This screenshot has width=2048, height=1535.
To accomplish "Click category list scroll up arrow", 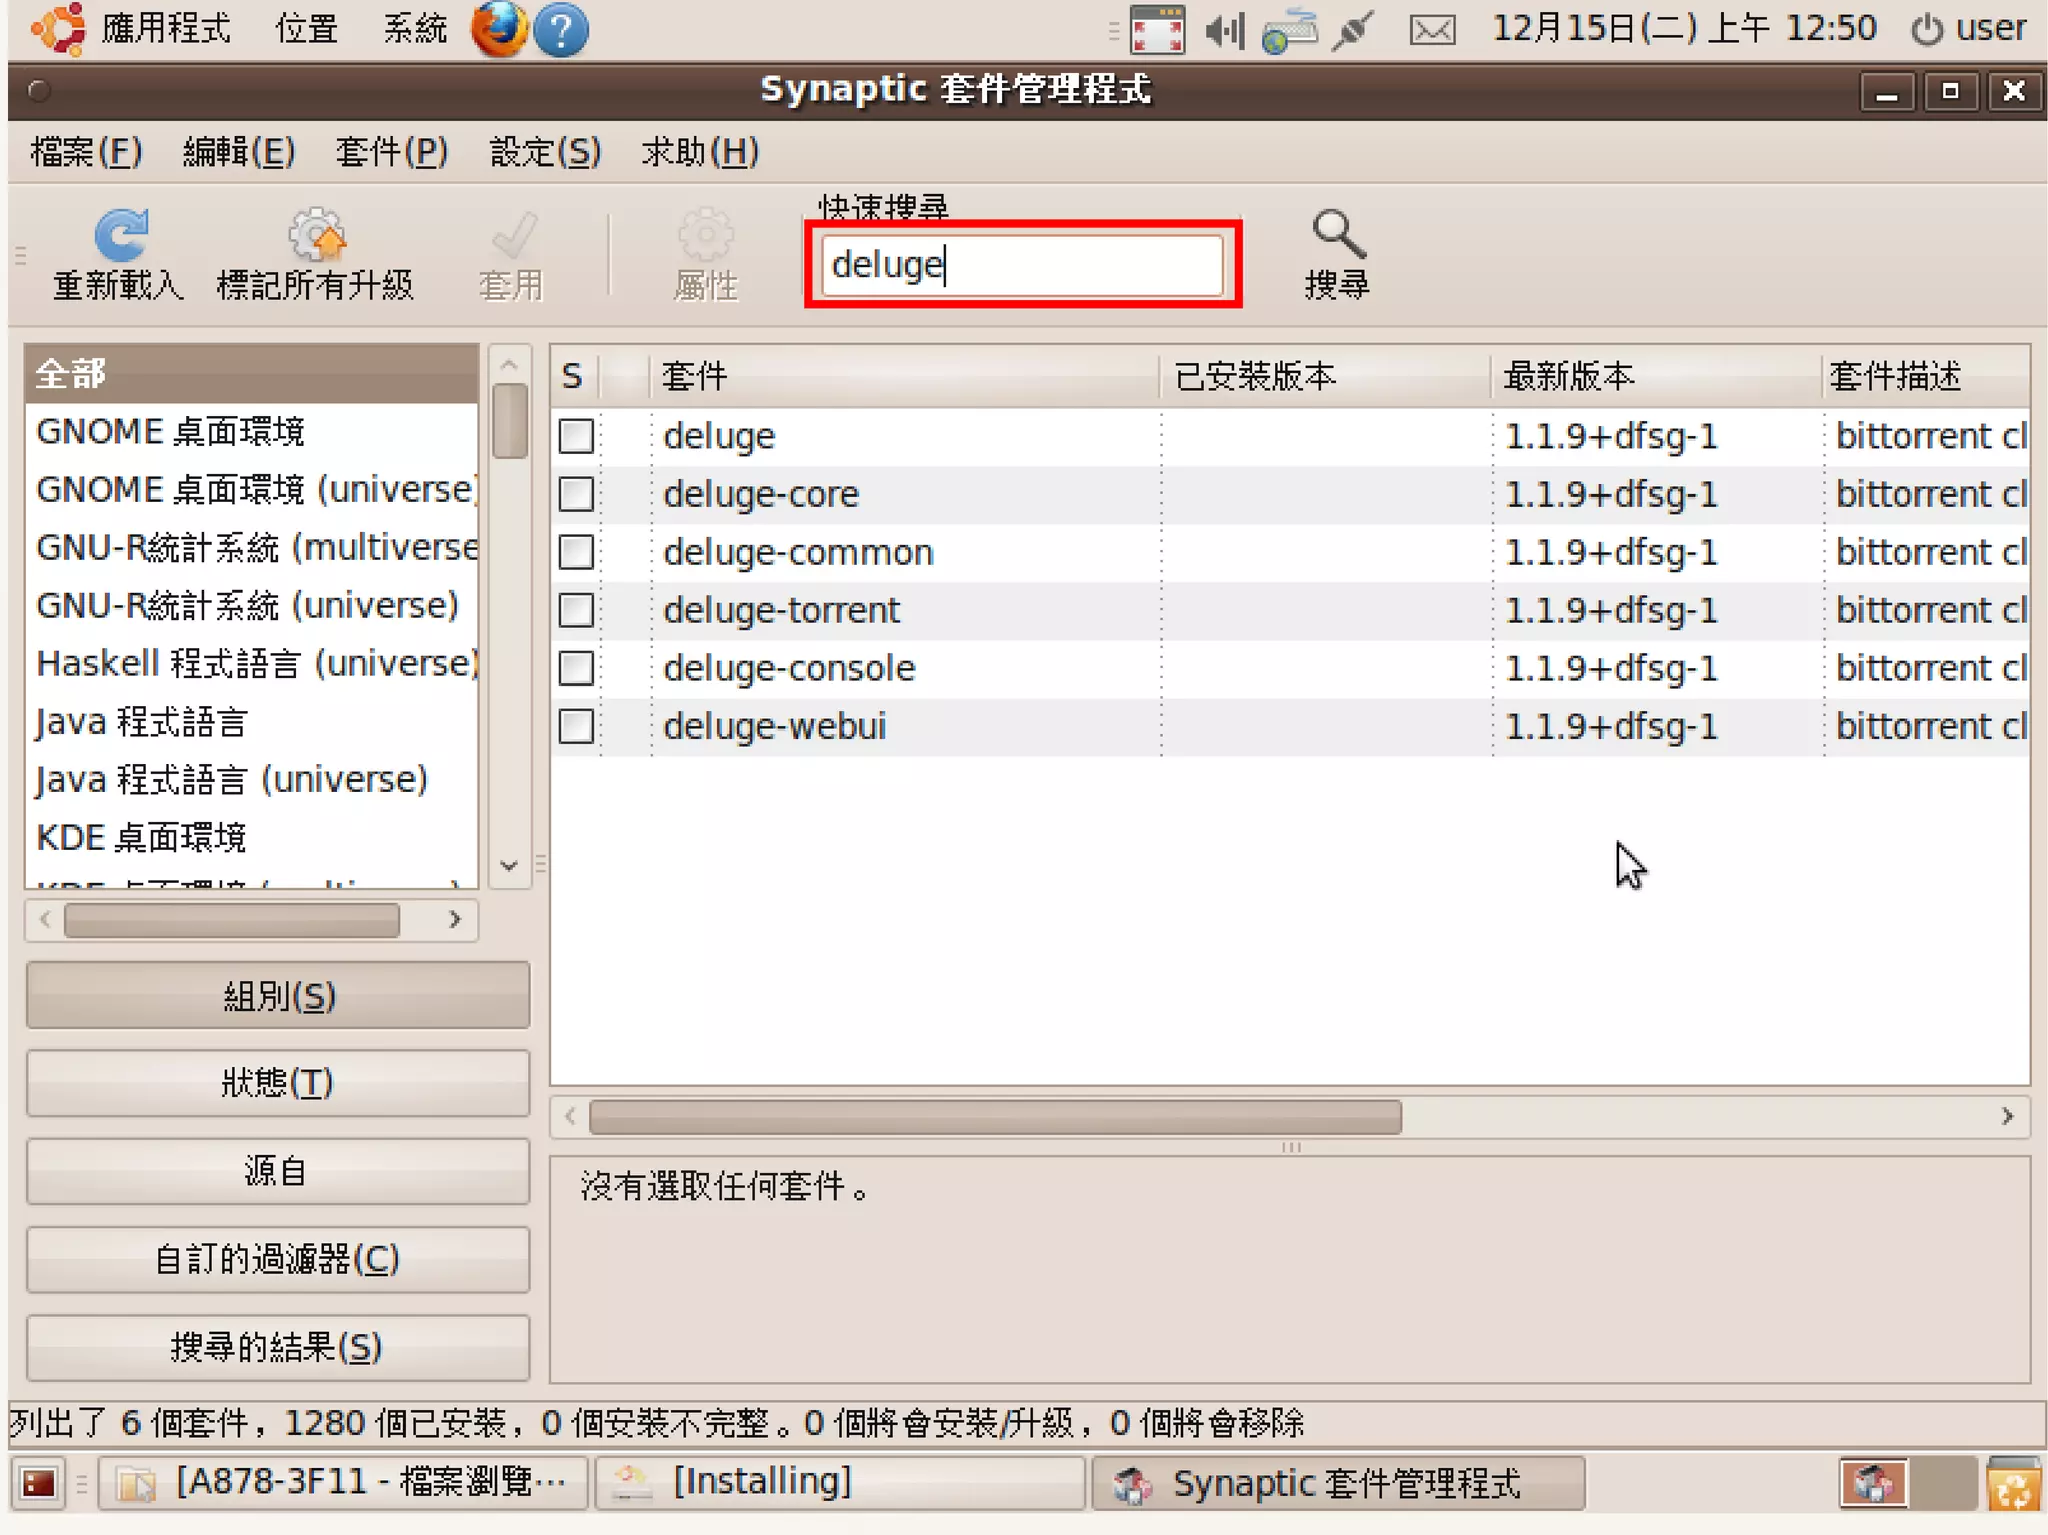I will click(509, 363).
